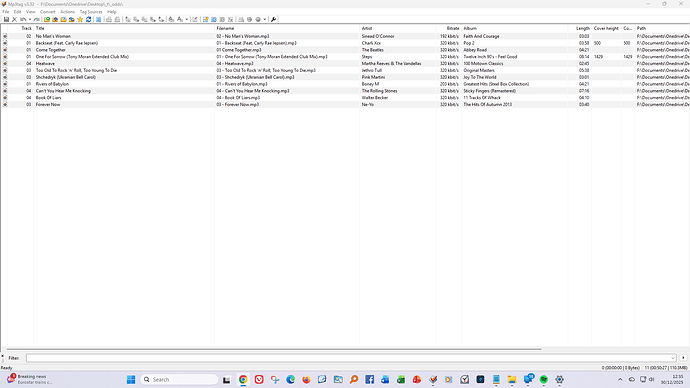This screenshot has width=690, height=388.
Task: Open Microsoft Edge from taskbar
Action: 290,380
